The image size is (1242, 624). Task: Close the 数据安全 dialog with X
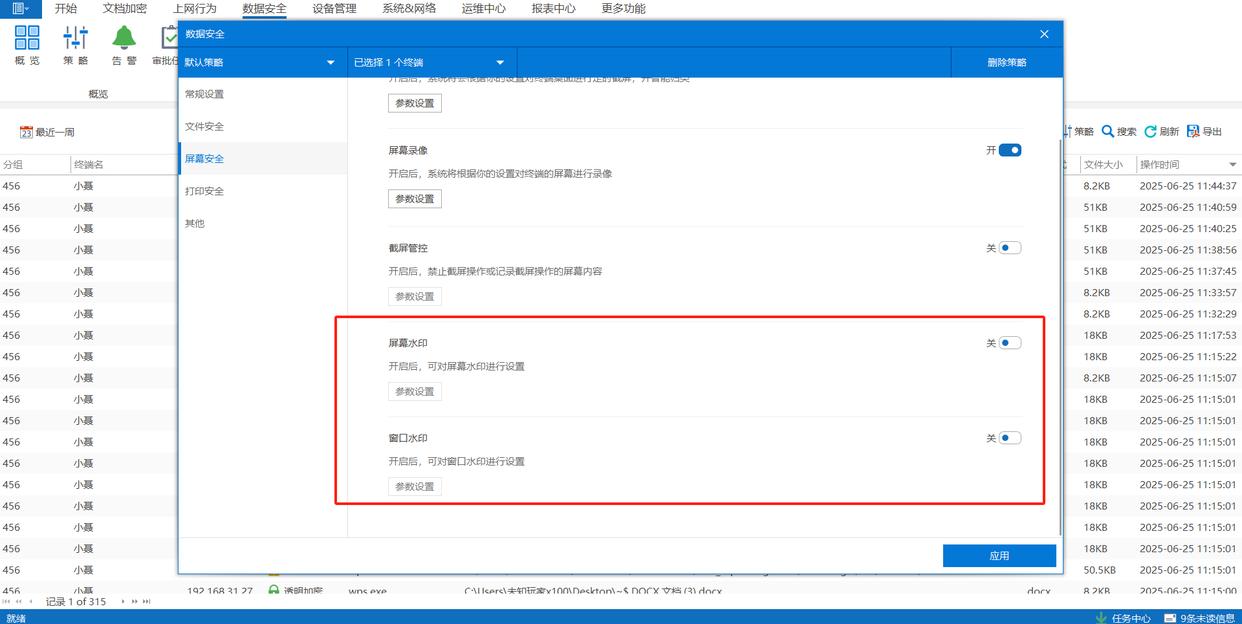(x=1044, y=34)
